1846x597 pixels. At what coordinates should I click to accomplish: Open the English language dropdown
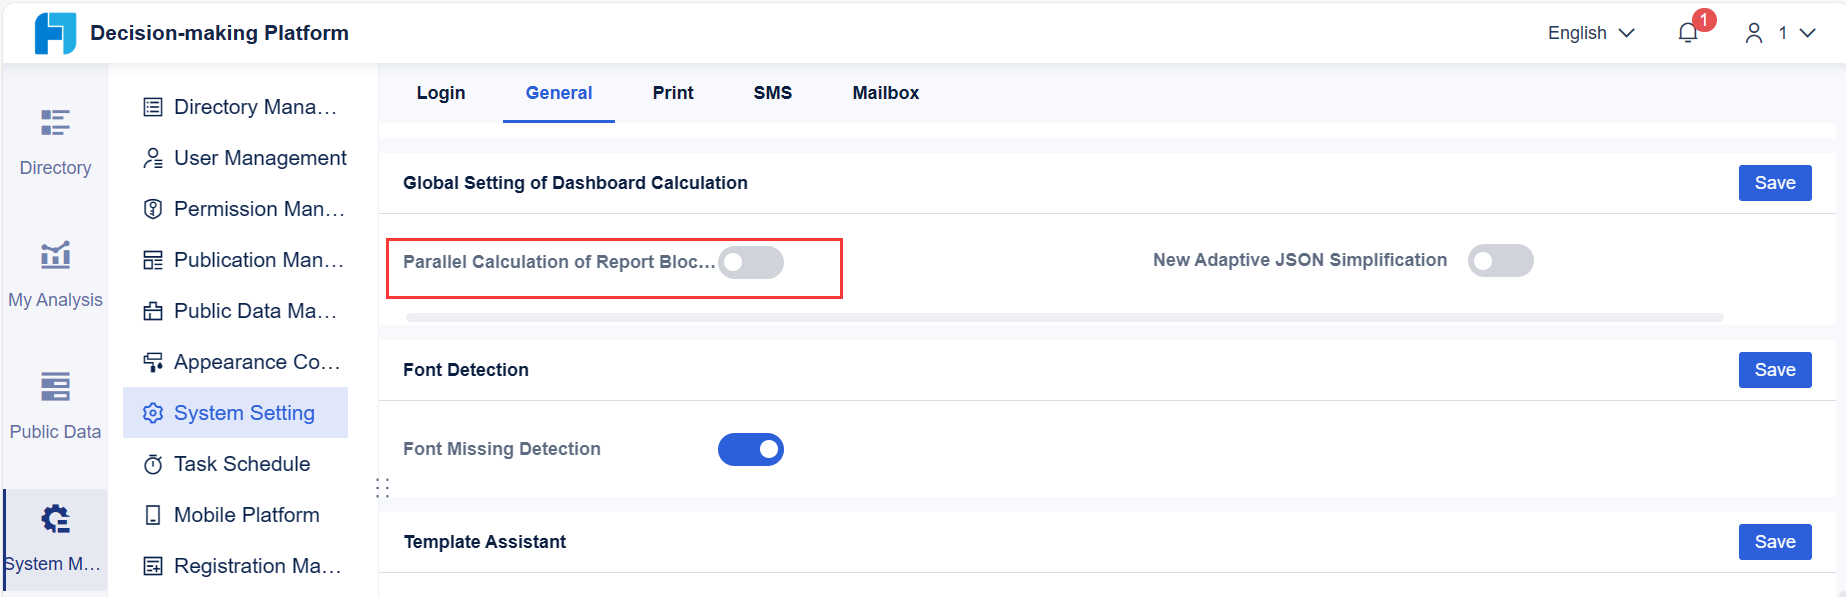point(1590,33)
